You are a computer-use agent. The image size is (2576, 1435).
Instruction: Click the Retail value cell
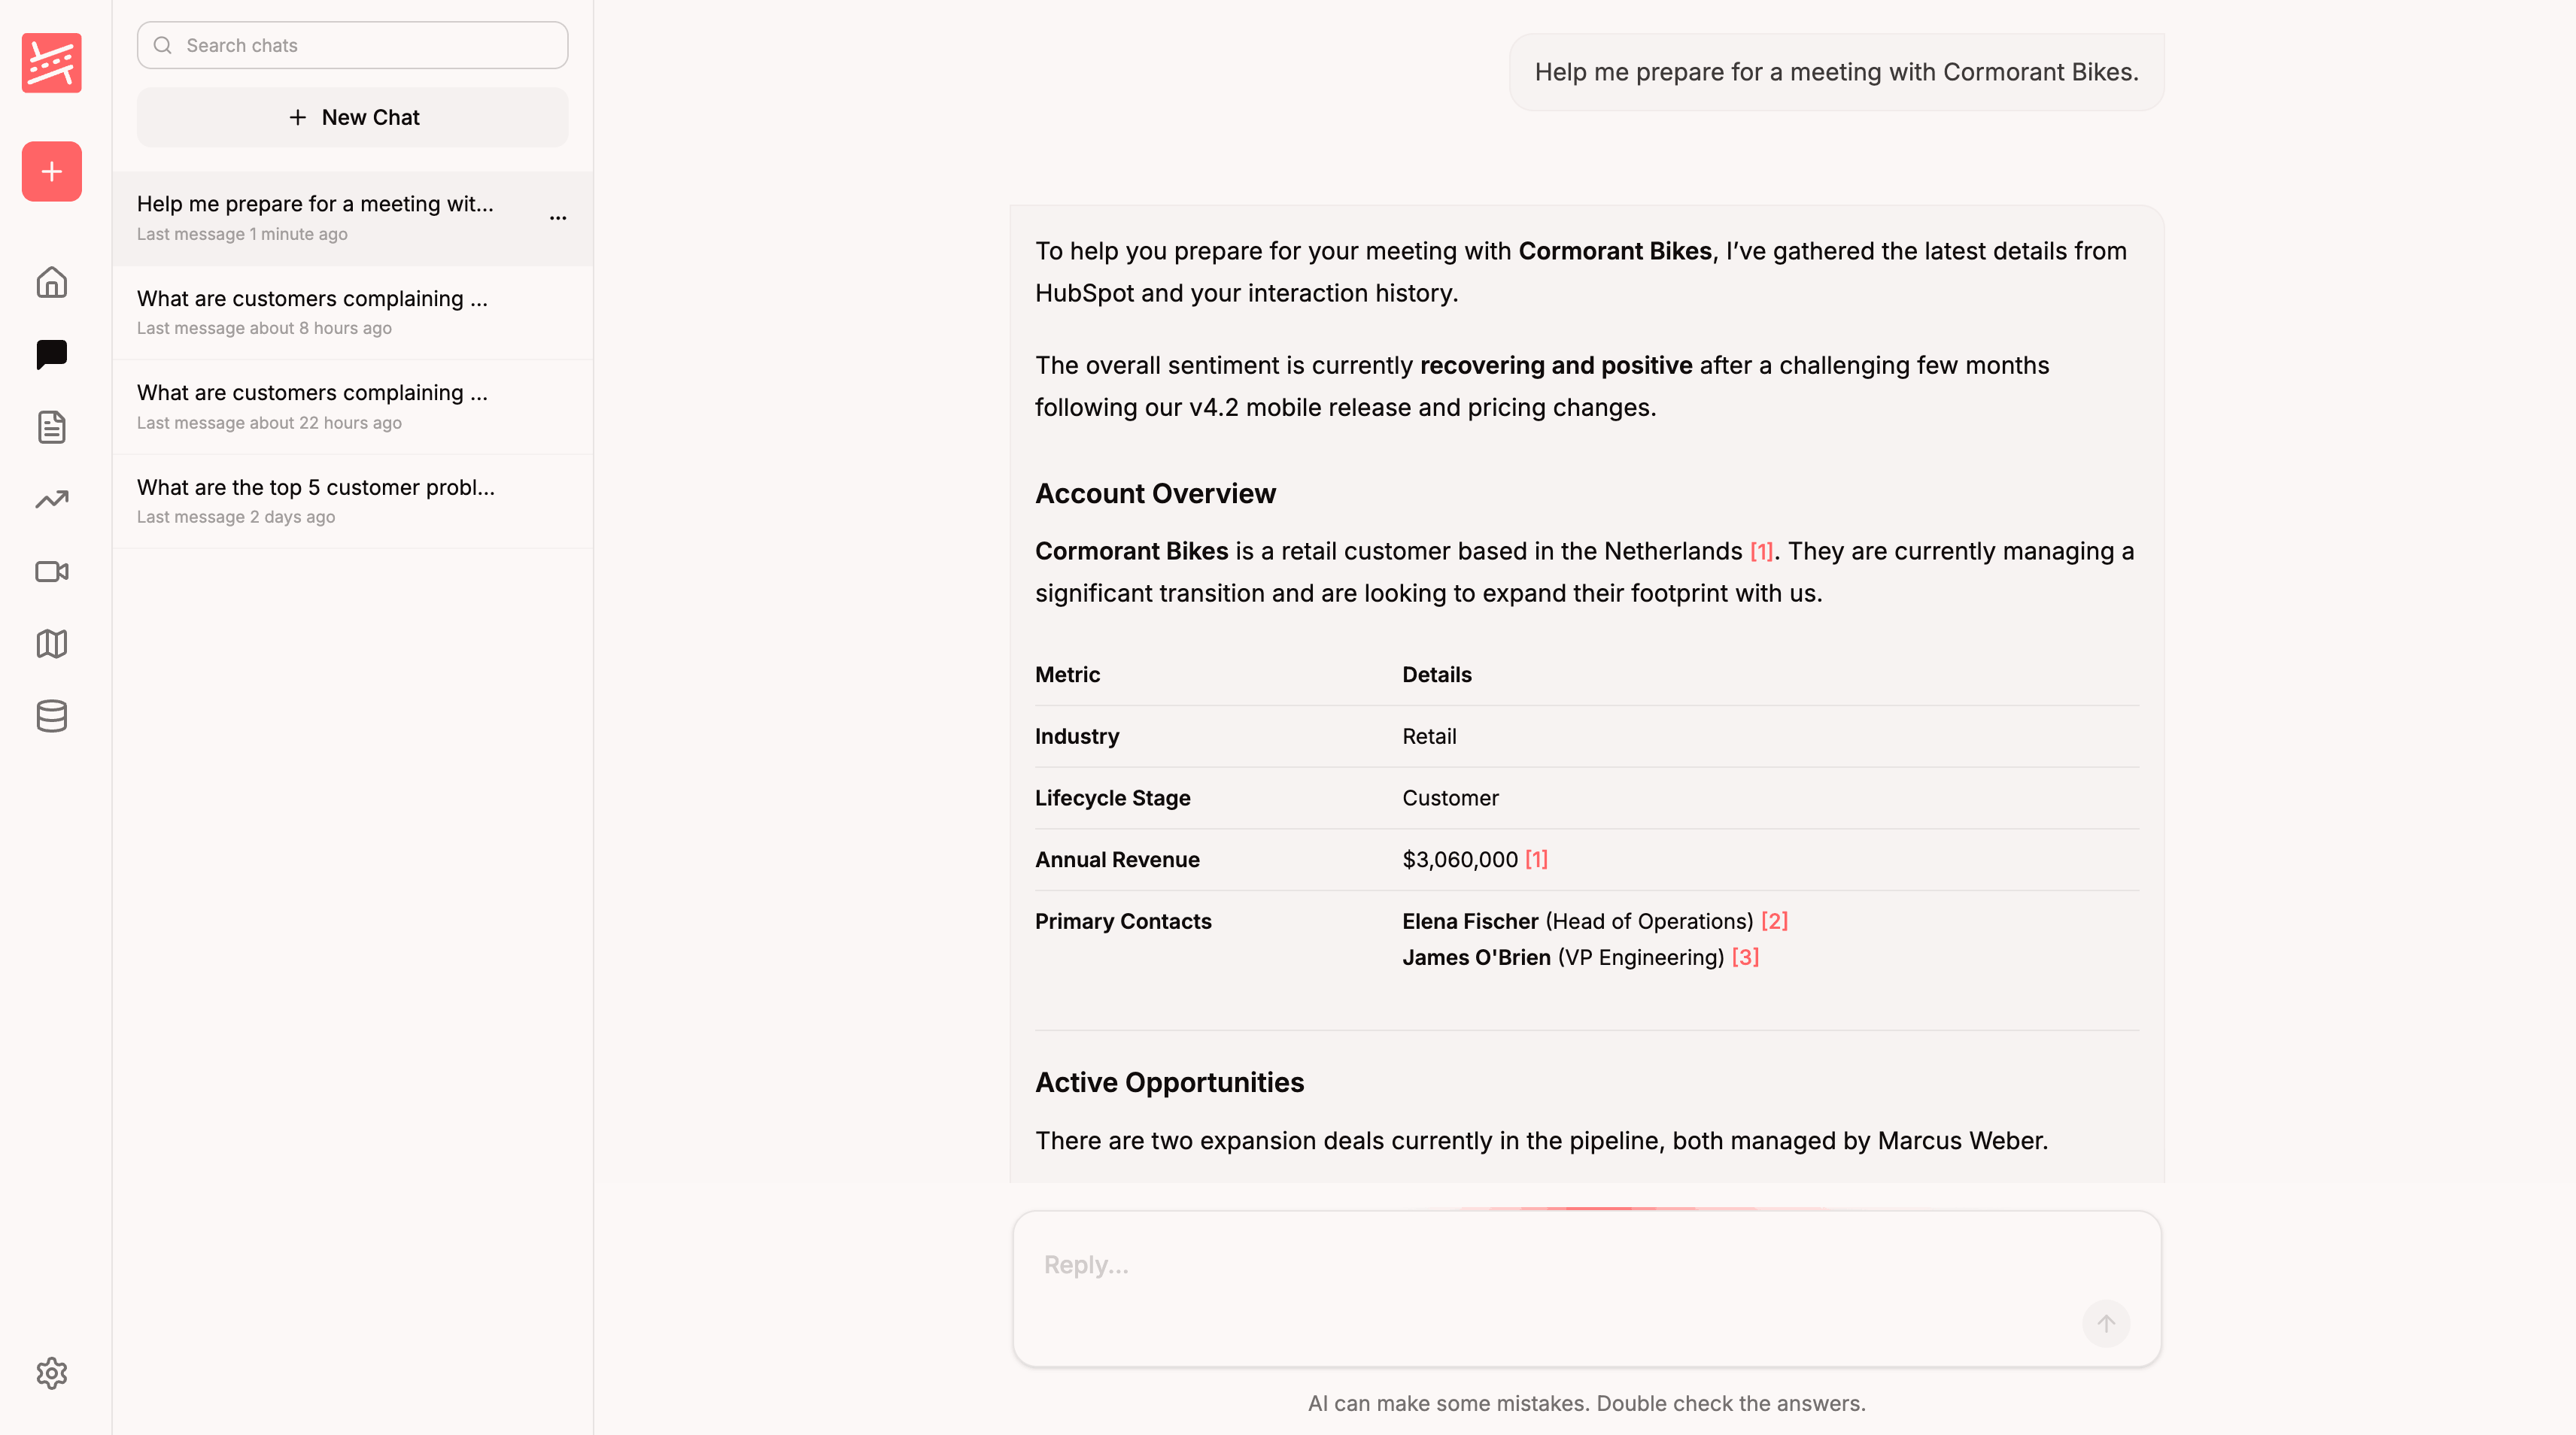tap(1429, 736)
